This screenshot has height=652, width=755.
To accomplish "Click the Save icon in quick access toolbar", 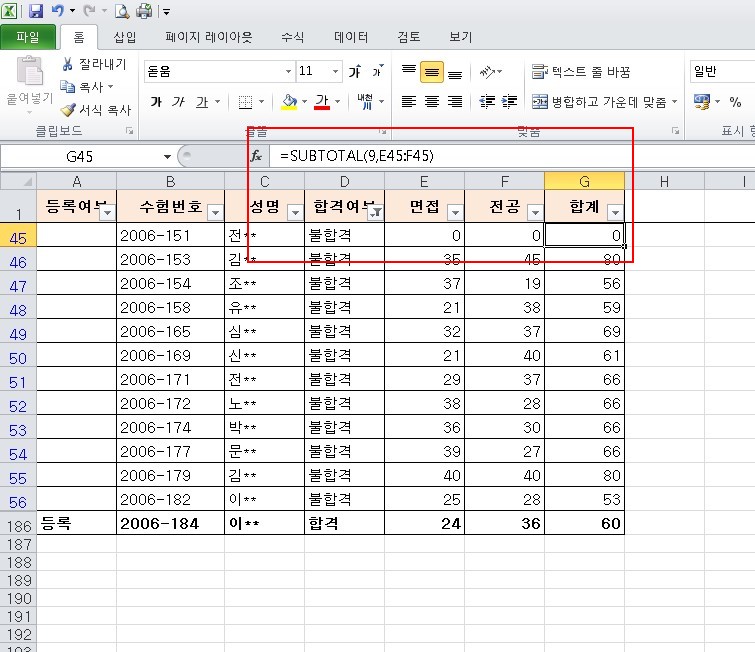I will click(x=36, y=11).
